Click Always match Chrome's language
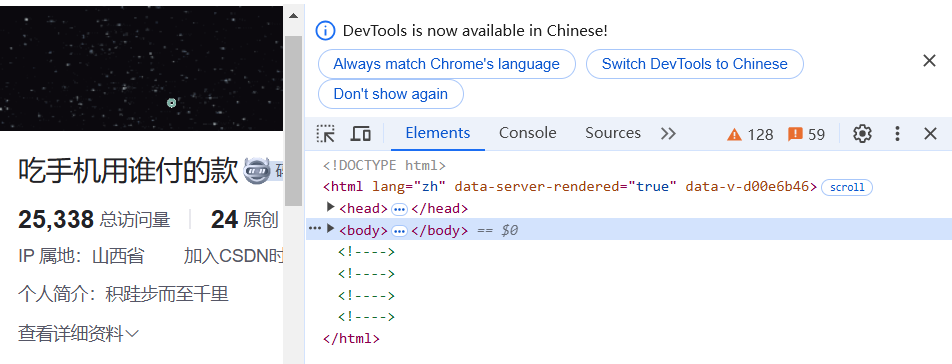This screenshot has height=364, width=952. tap(446, 64)
